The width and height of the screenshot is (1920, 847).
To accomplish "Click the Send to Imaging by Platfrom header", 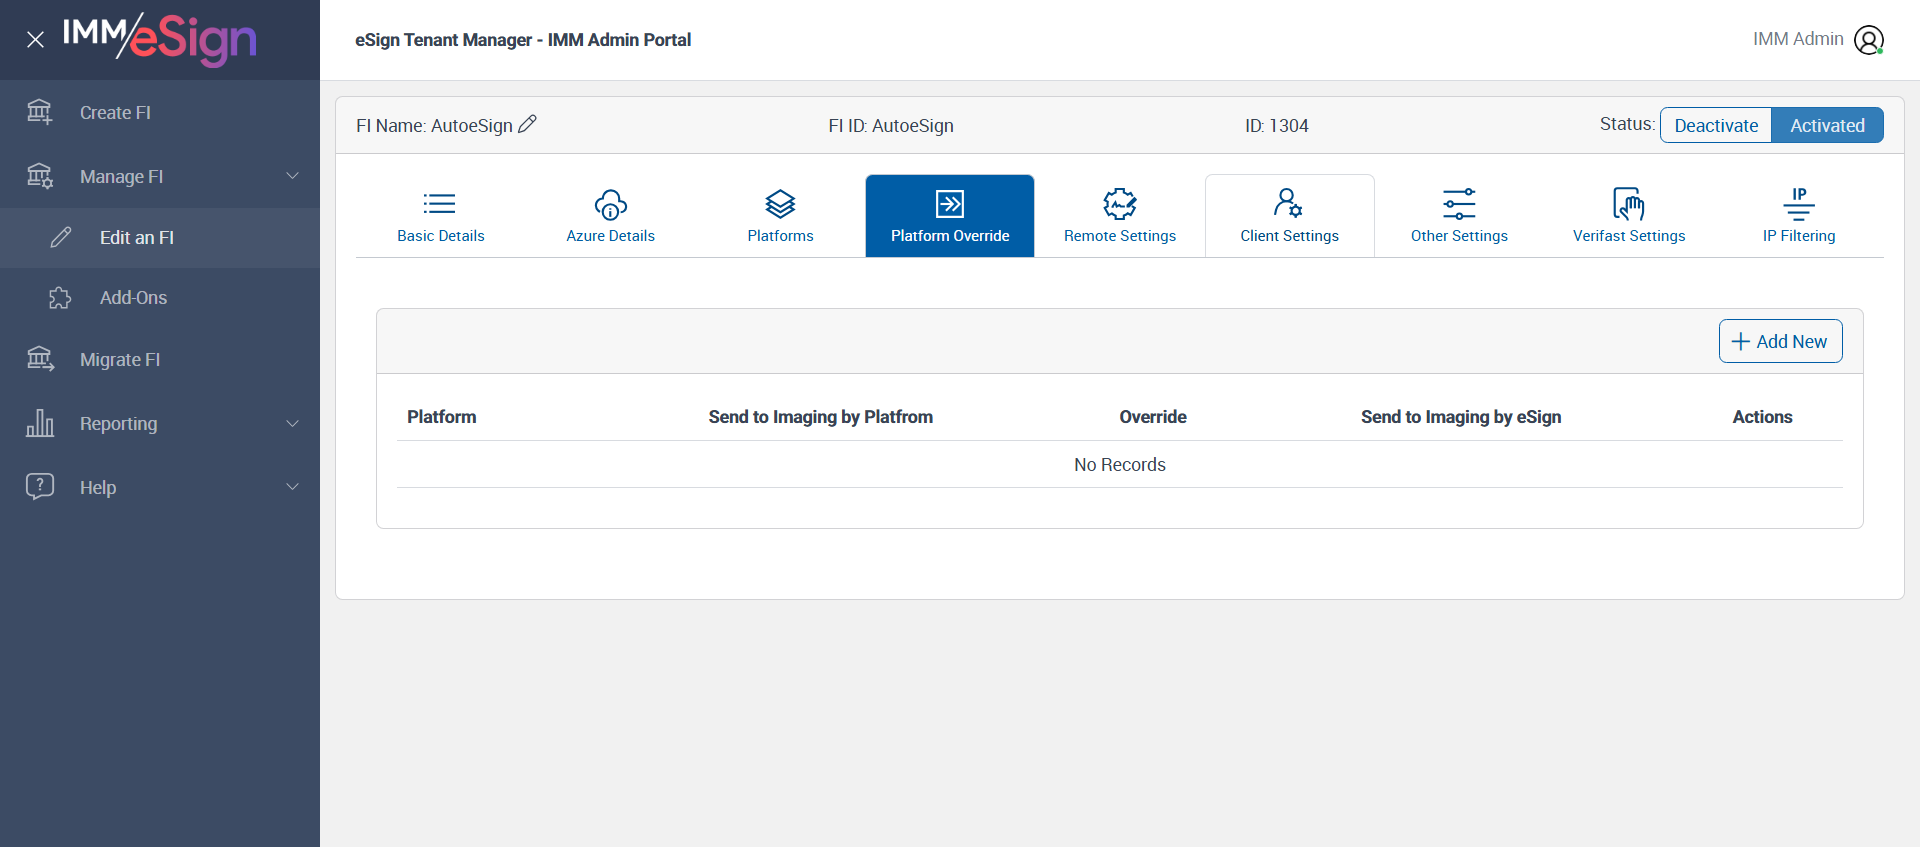I will pyautogui.click(x=821, y=417).
